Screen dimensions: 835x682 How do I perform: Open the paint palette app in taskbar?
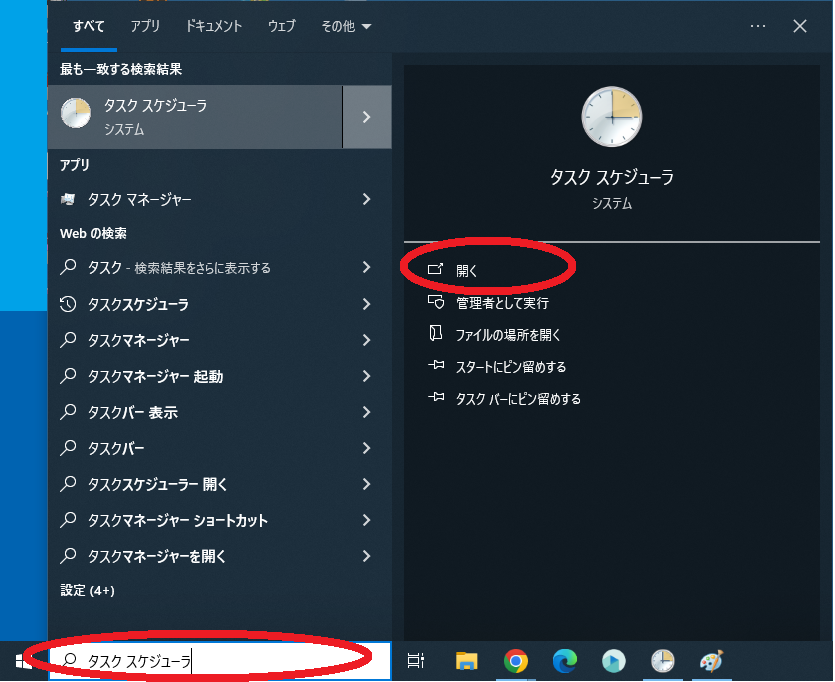pyautogui.click(x=711, y=660)
